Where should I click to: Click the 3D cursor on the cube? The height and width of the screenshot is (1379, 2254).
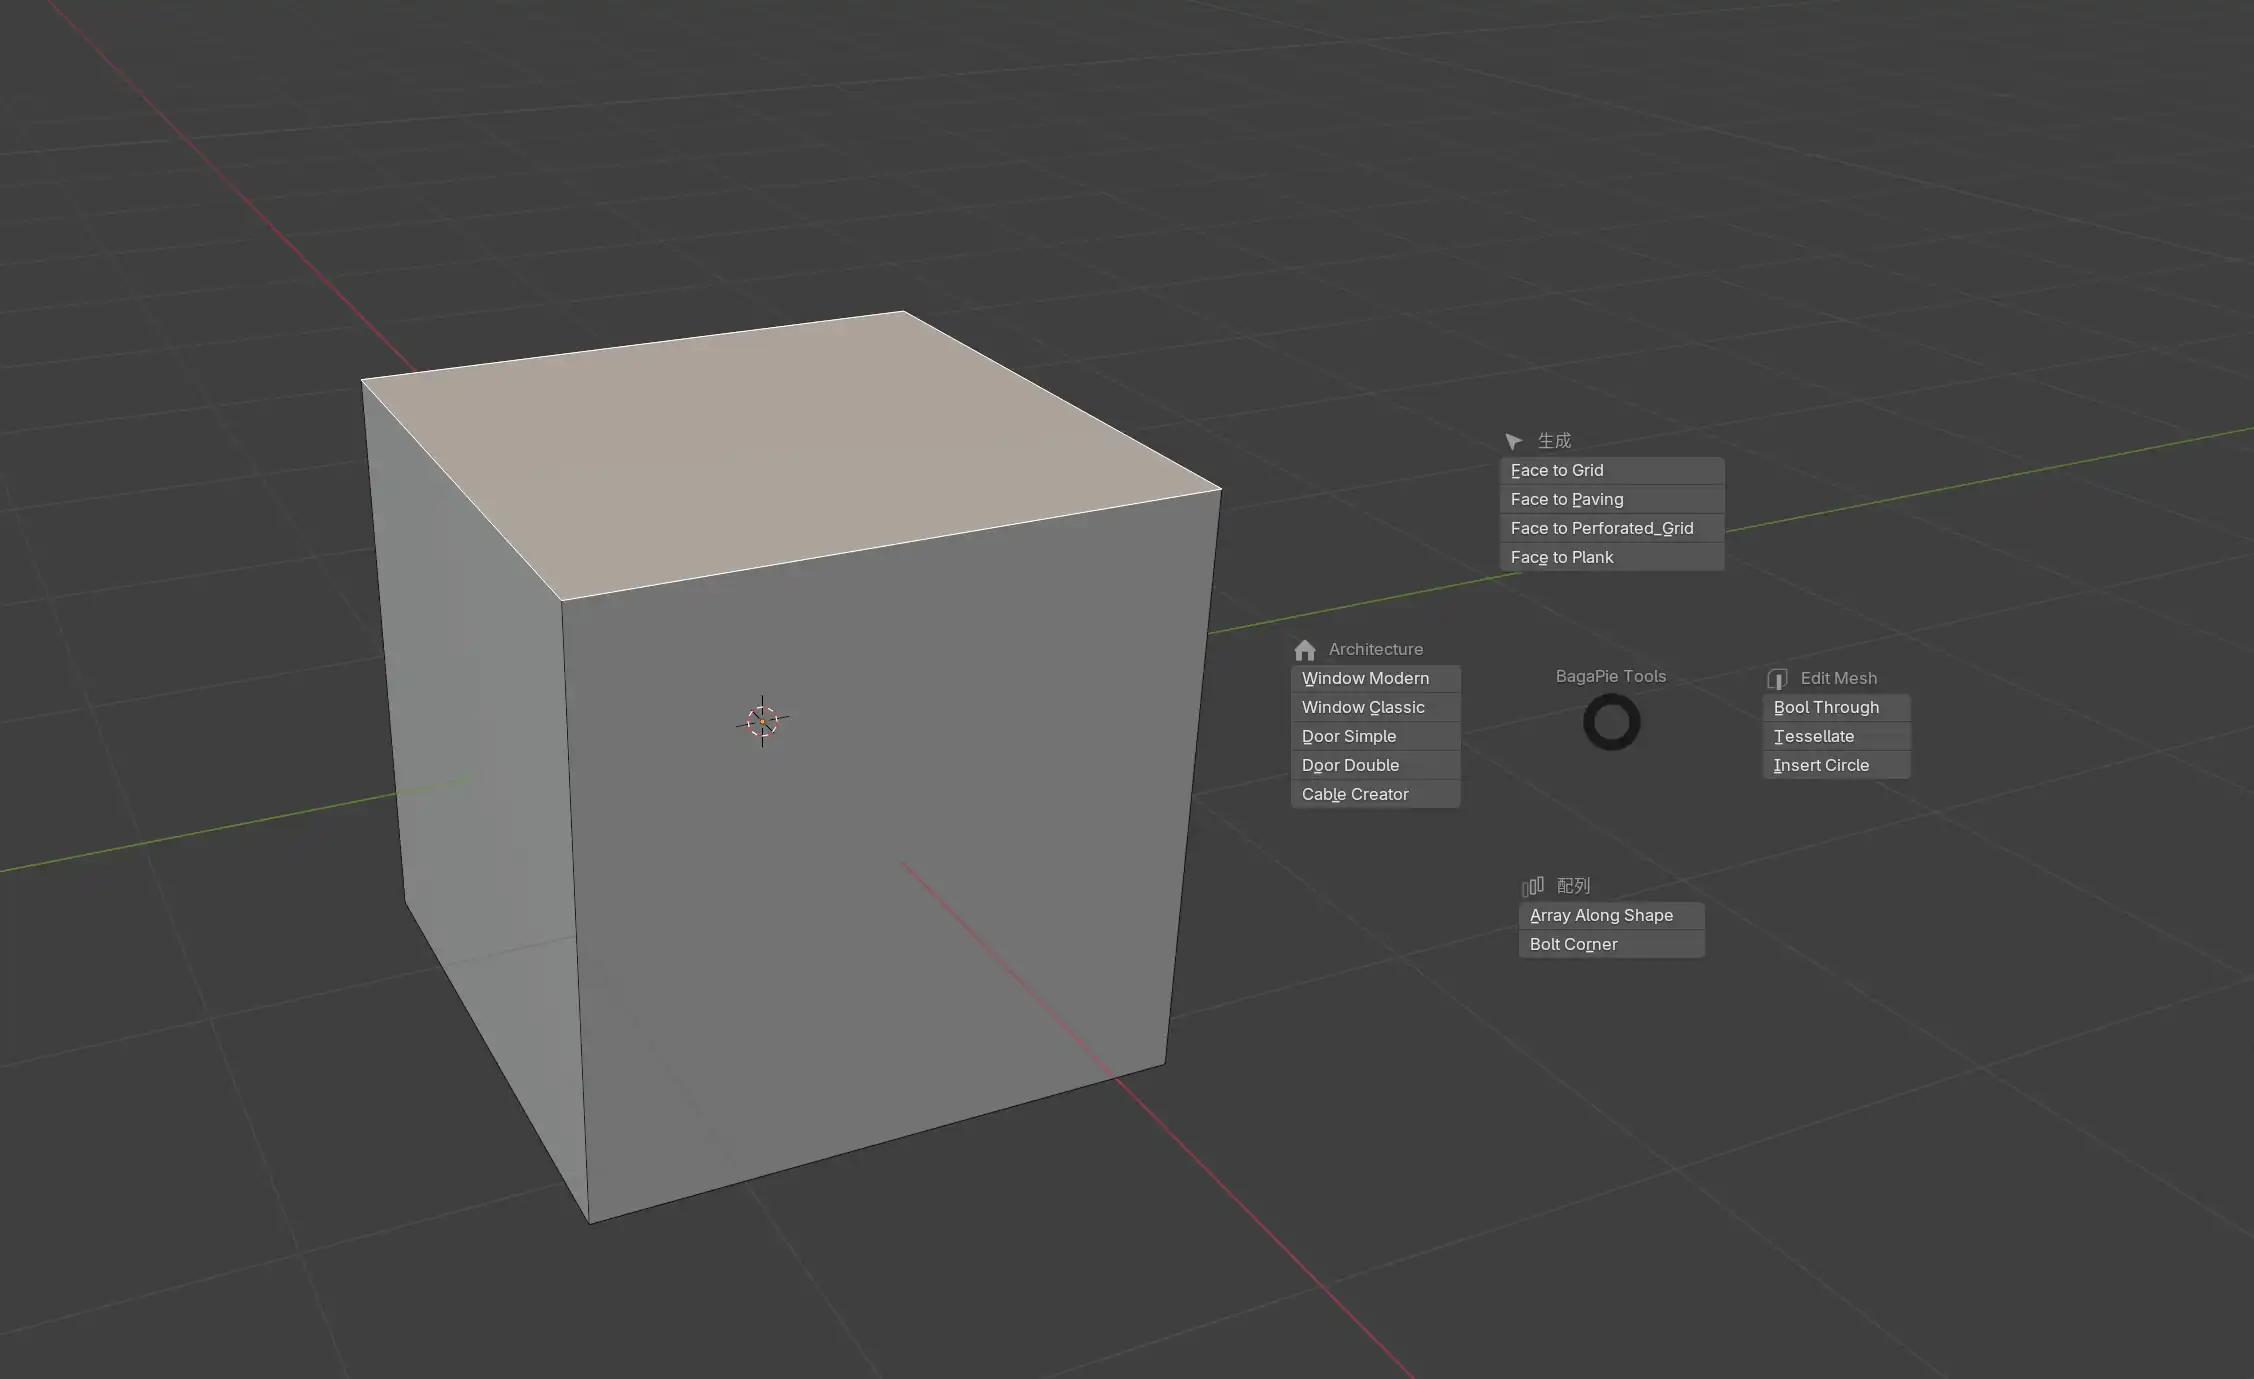pyautogui.click(x=762, y=721)
